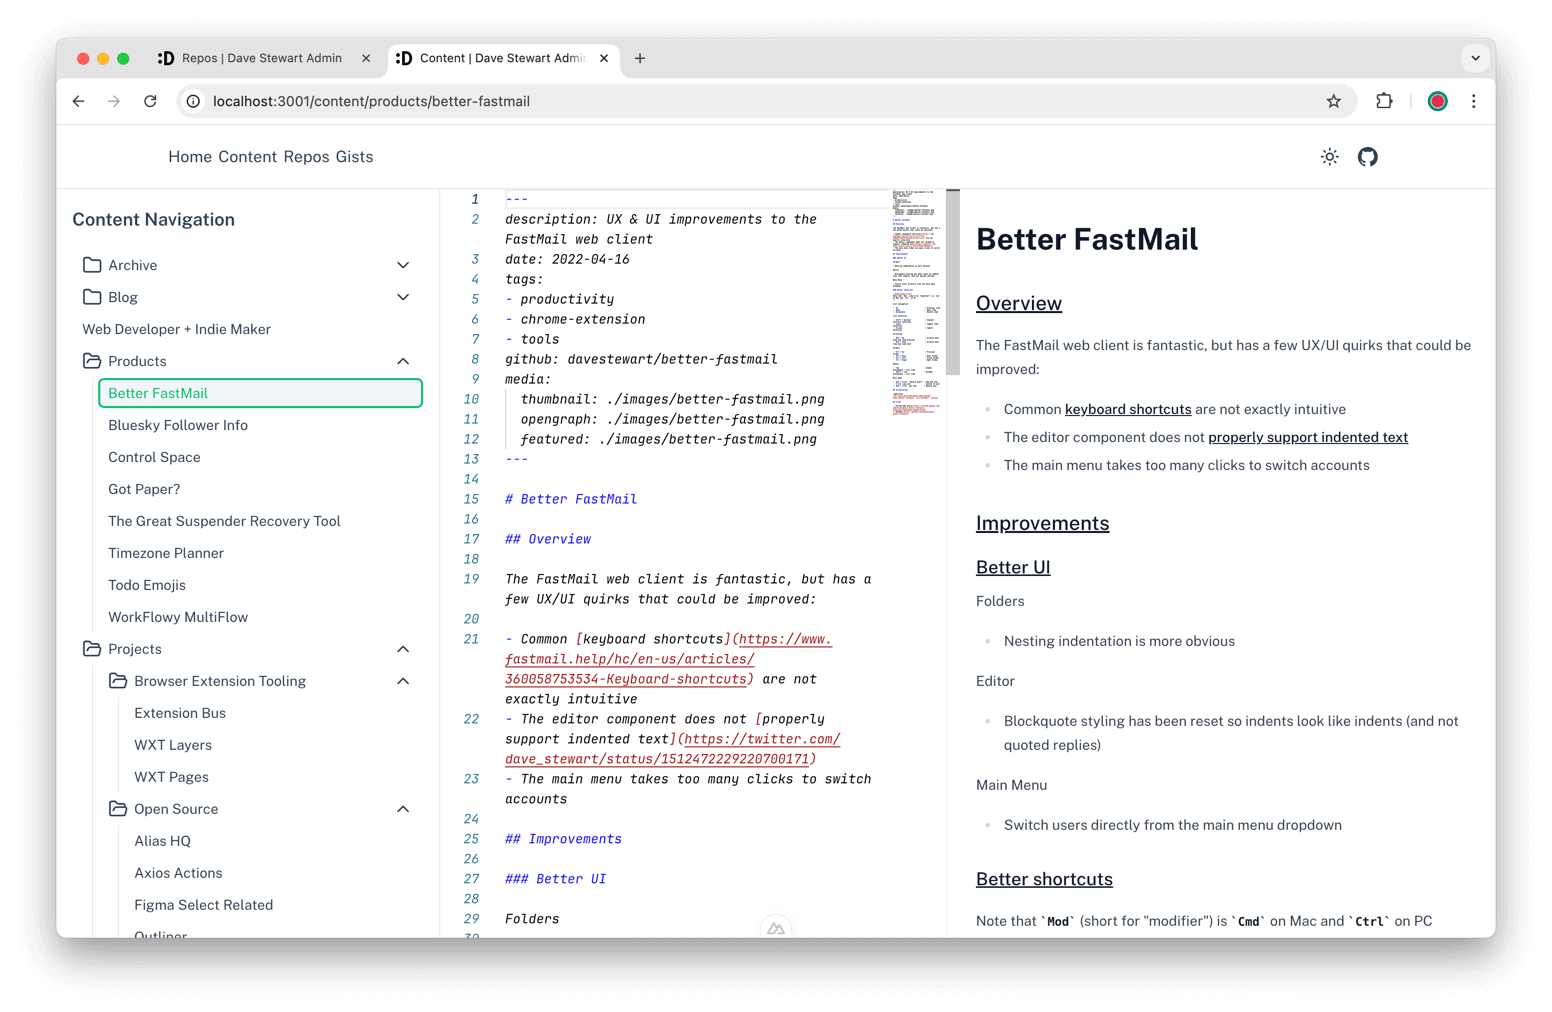Expand the Blog folder chevron

tap(403, 297)
